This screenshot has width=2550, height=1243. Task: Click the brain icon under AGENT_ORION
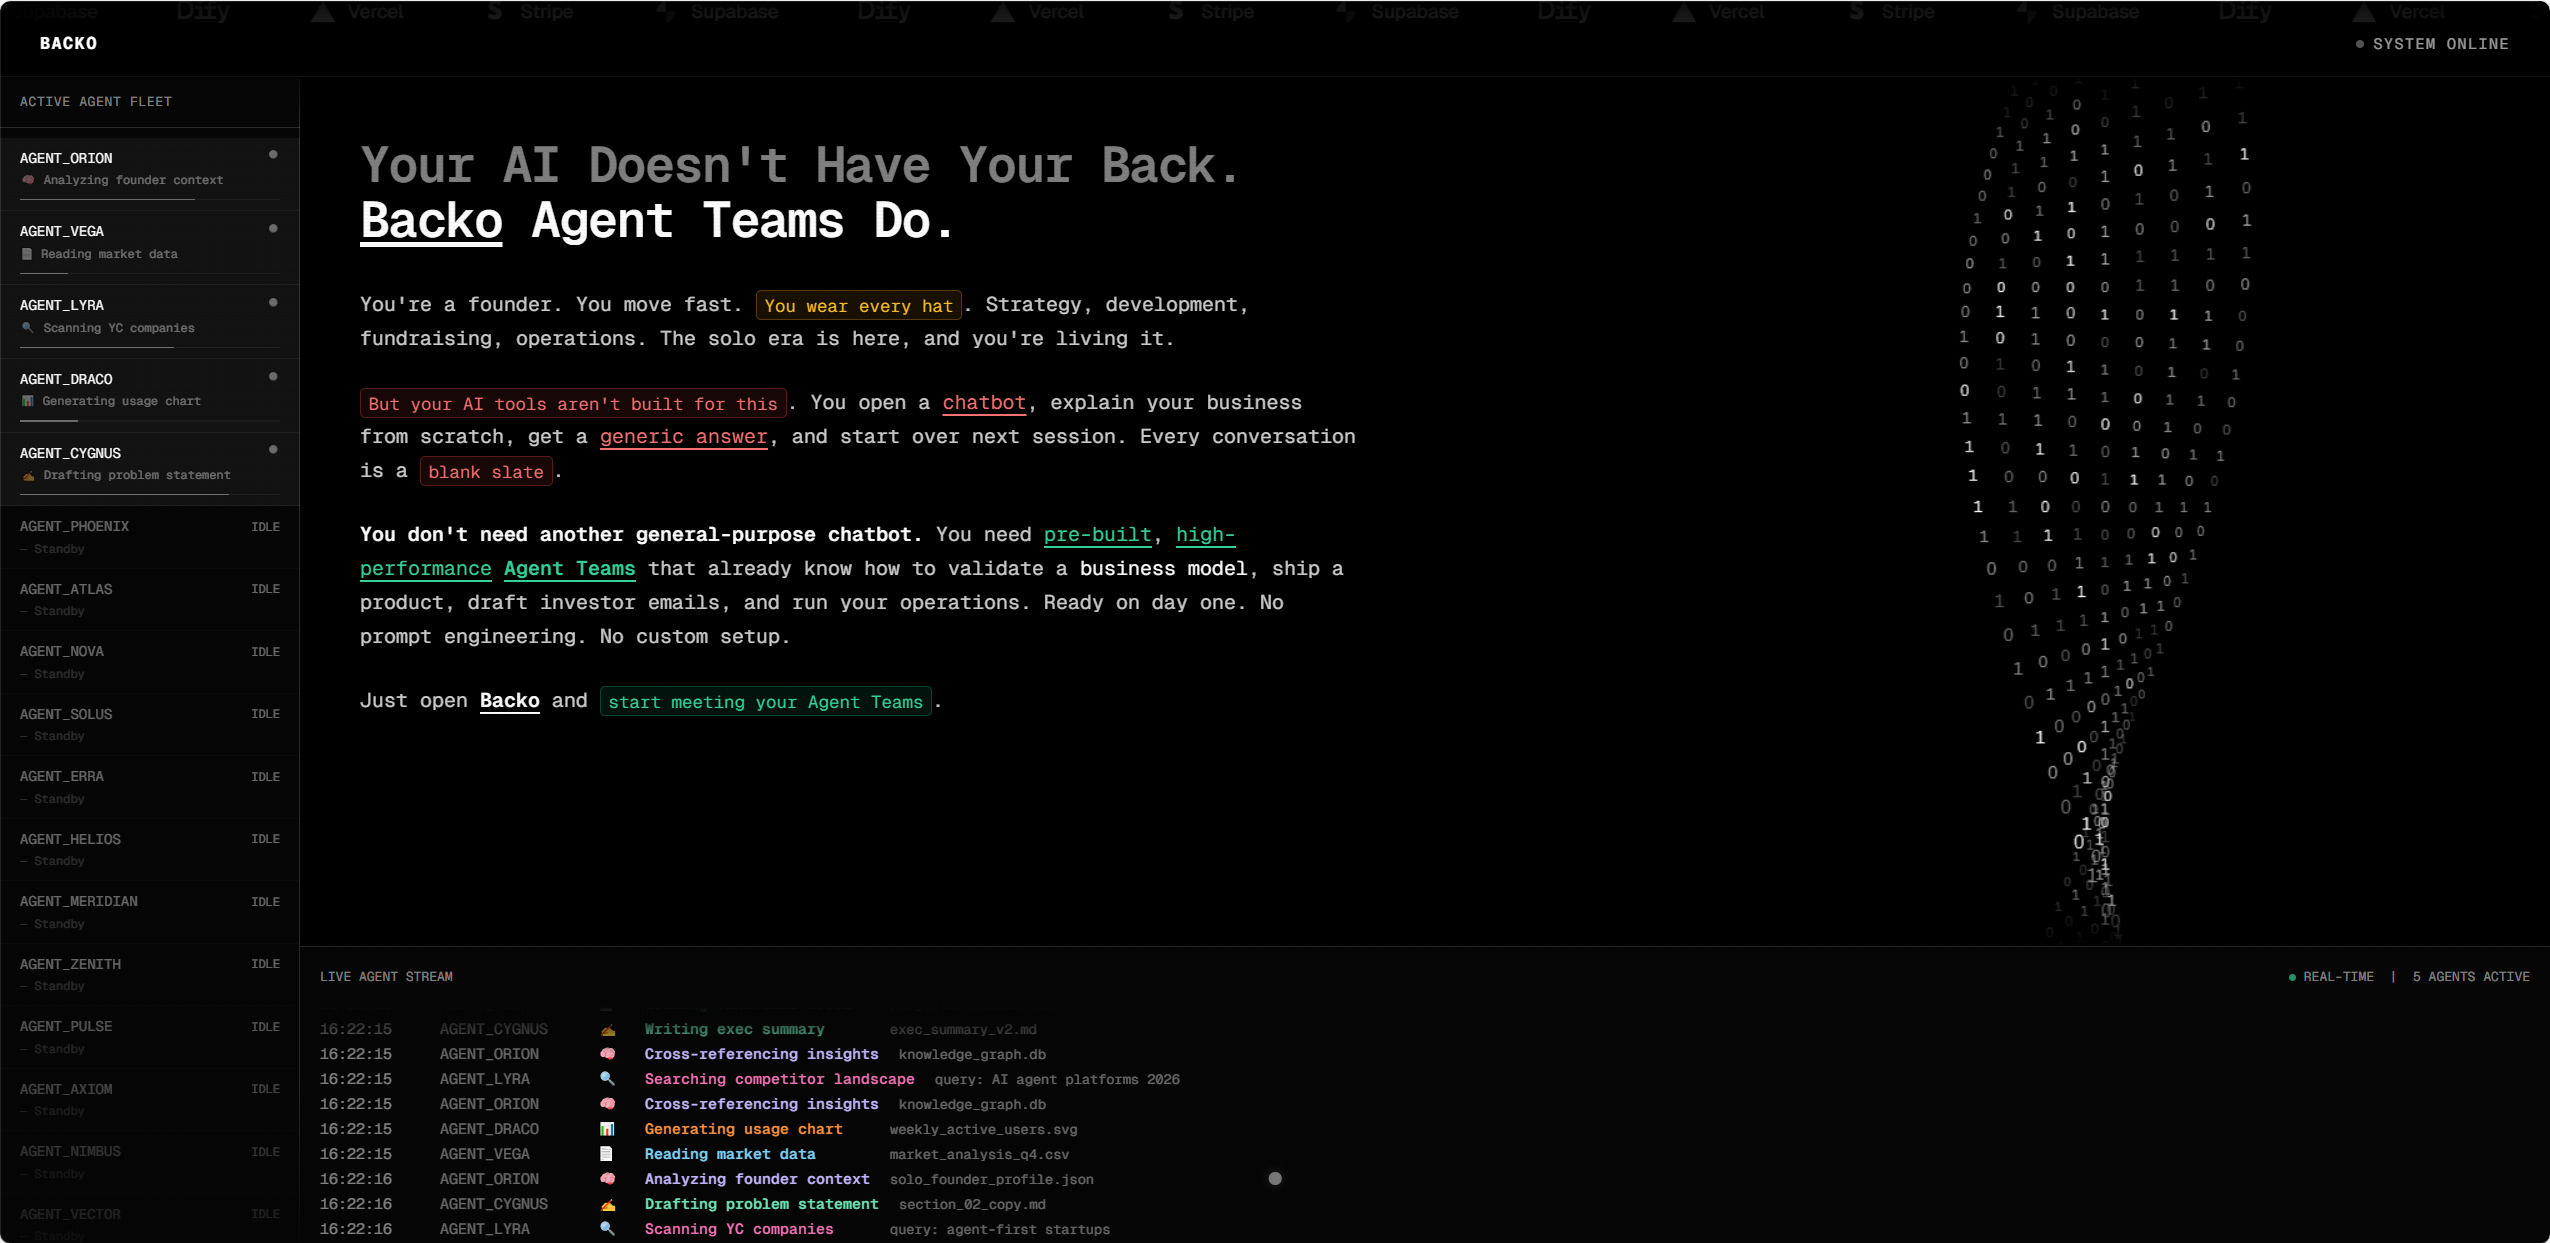point(28,180)
